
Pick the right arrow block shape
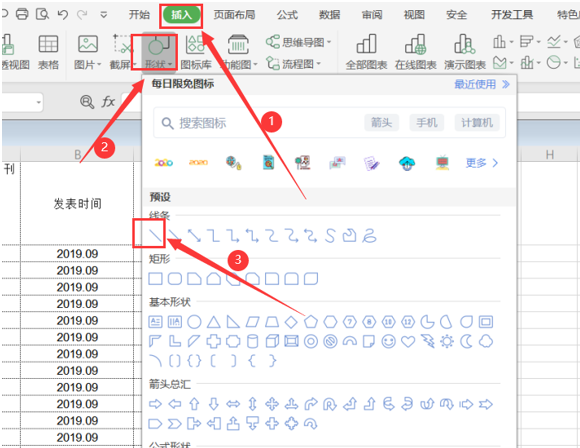pyautogui.click(x=155, y=404)
